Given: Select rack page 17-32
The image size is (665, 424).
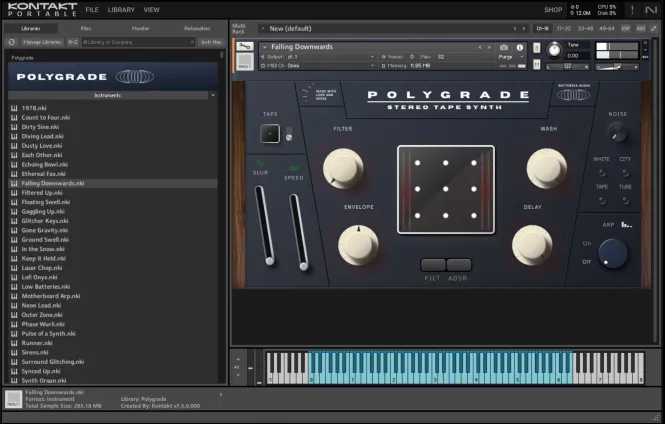Looking at the screenshot, I should click(x=564, y=28).
